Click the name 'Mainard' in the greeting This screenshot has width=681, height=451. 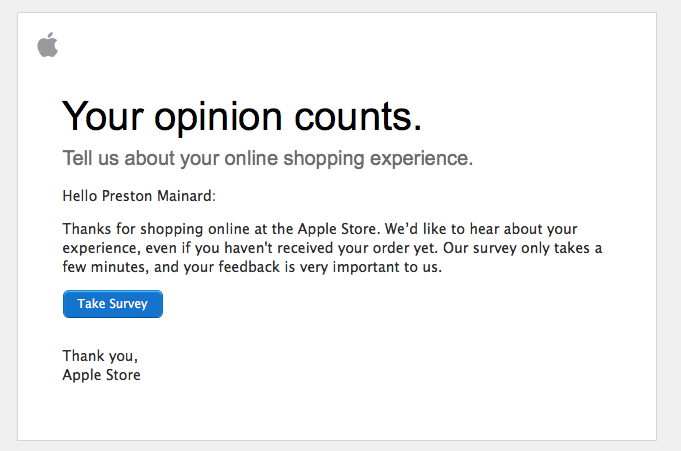coord(184,196)
